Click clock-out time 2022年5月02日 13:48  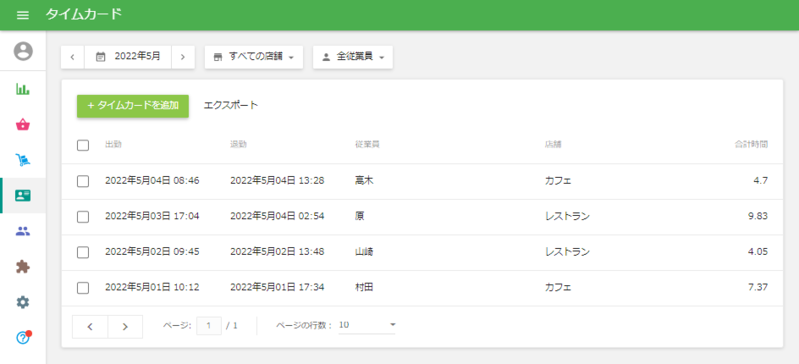coord(277,252)
